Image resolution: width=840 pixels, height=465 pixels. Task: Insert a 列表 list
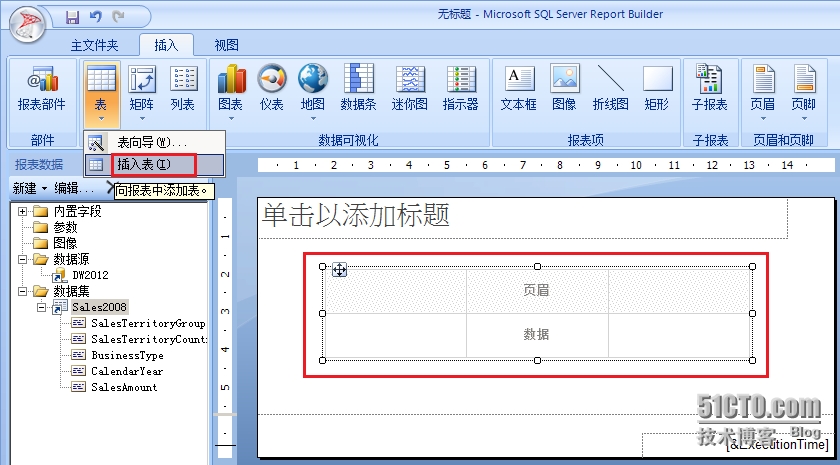(183, 88)
